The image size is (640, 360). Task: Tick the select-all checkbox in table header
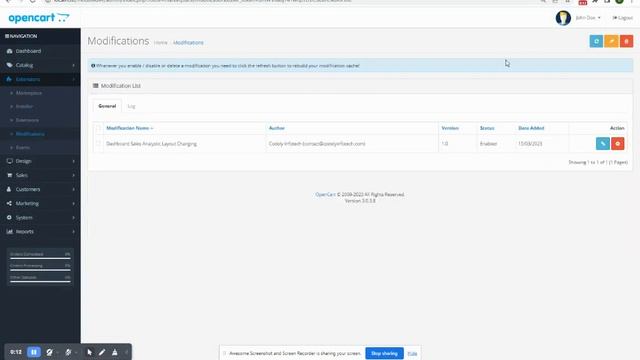pyautogui.click(x=98, y=128)
